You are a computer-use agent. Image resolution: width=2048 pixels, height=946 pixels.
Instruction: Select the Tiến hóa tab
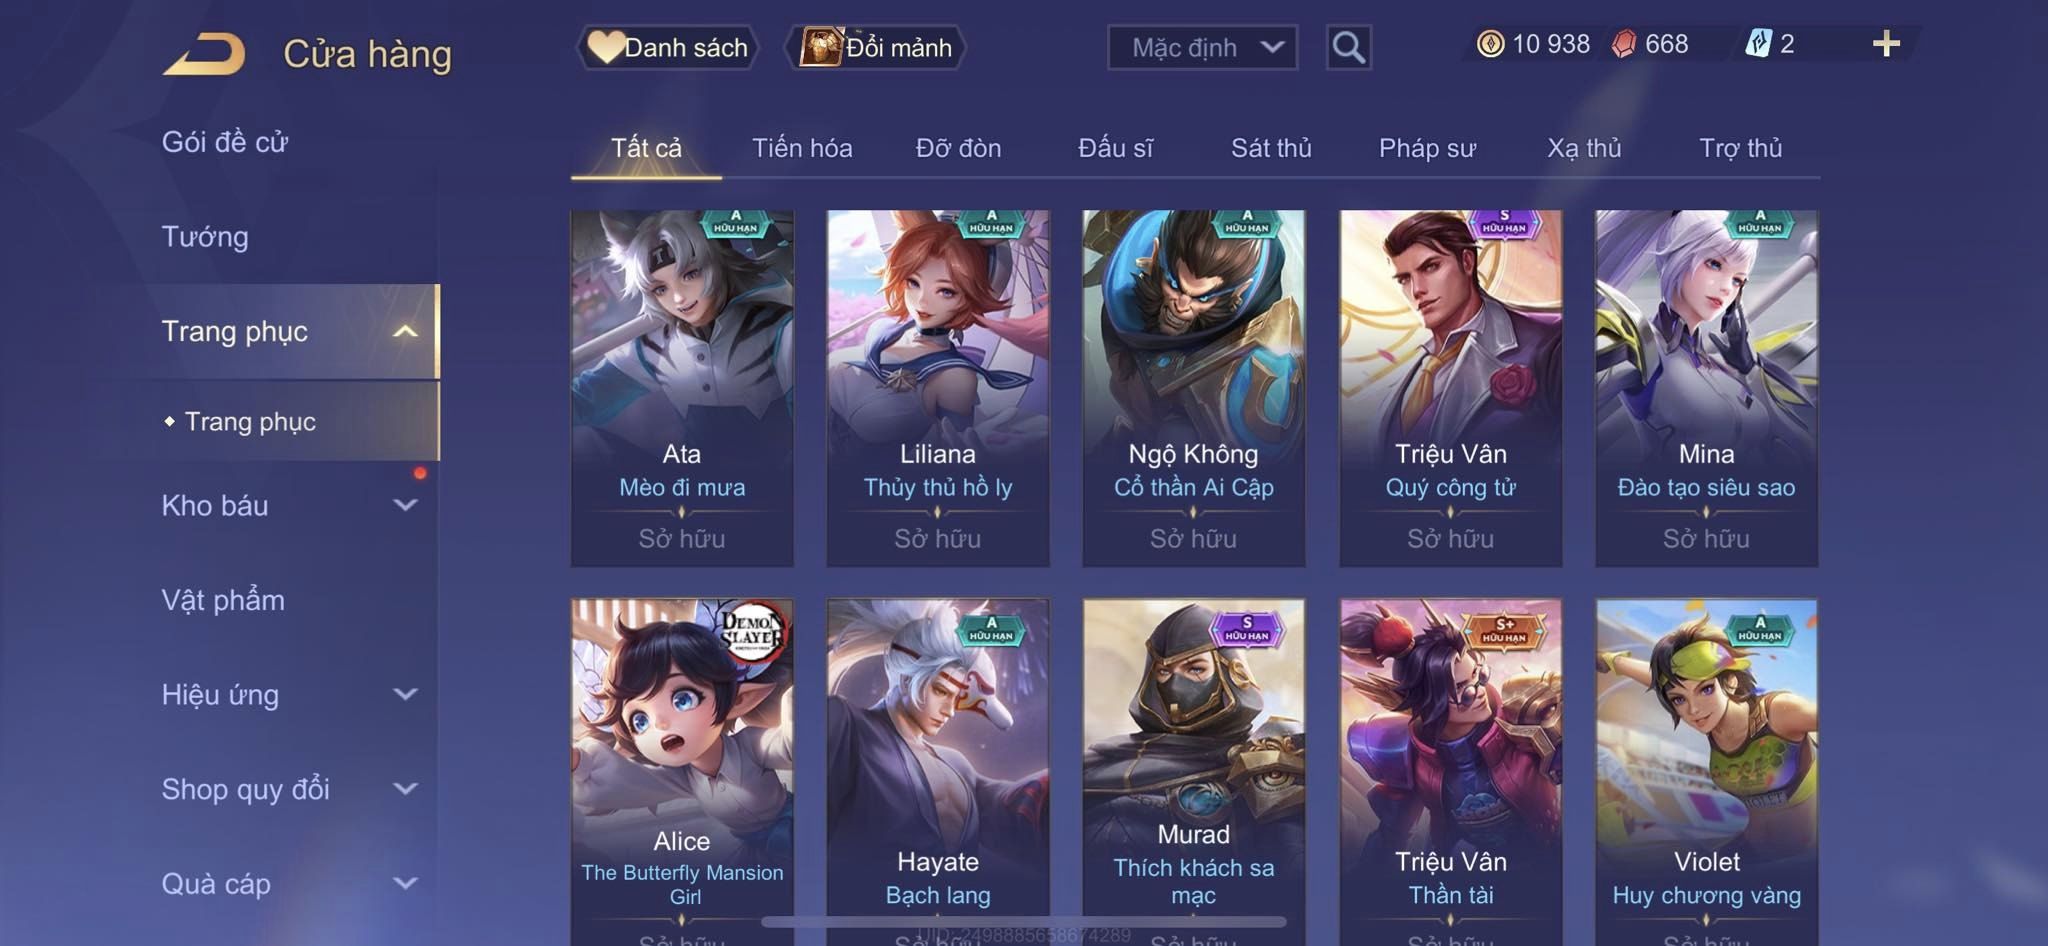802,148
